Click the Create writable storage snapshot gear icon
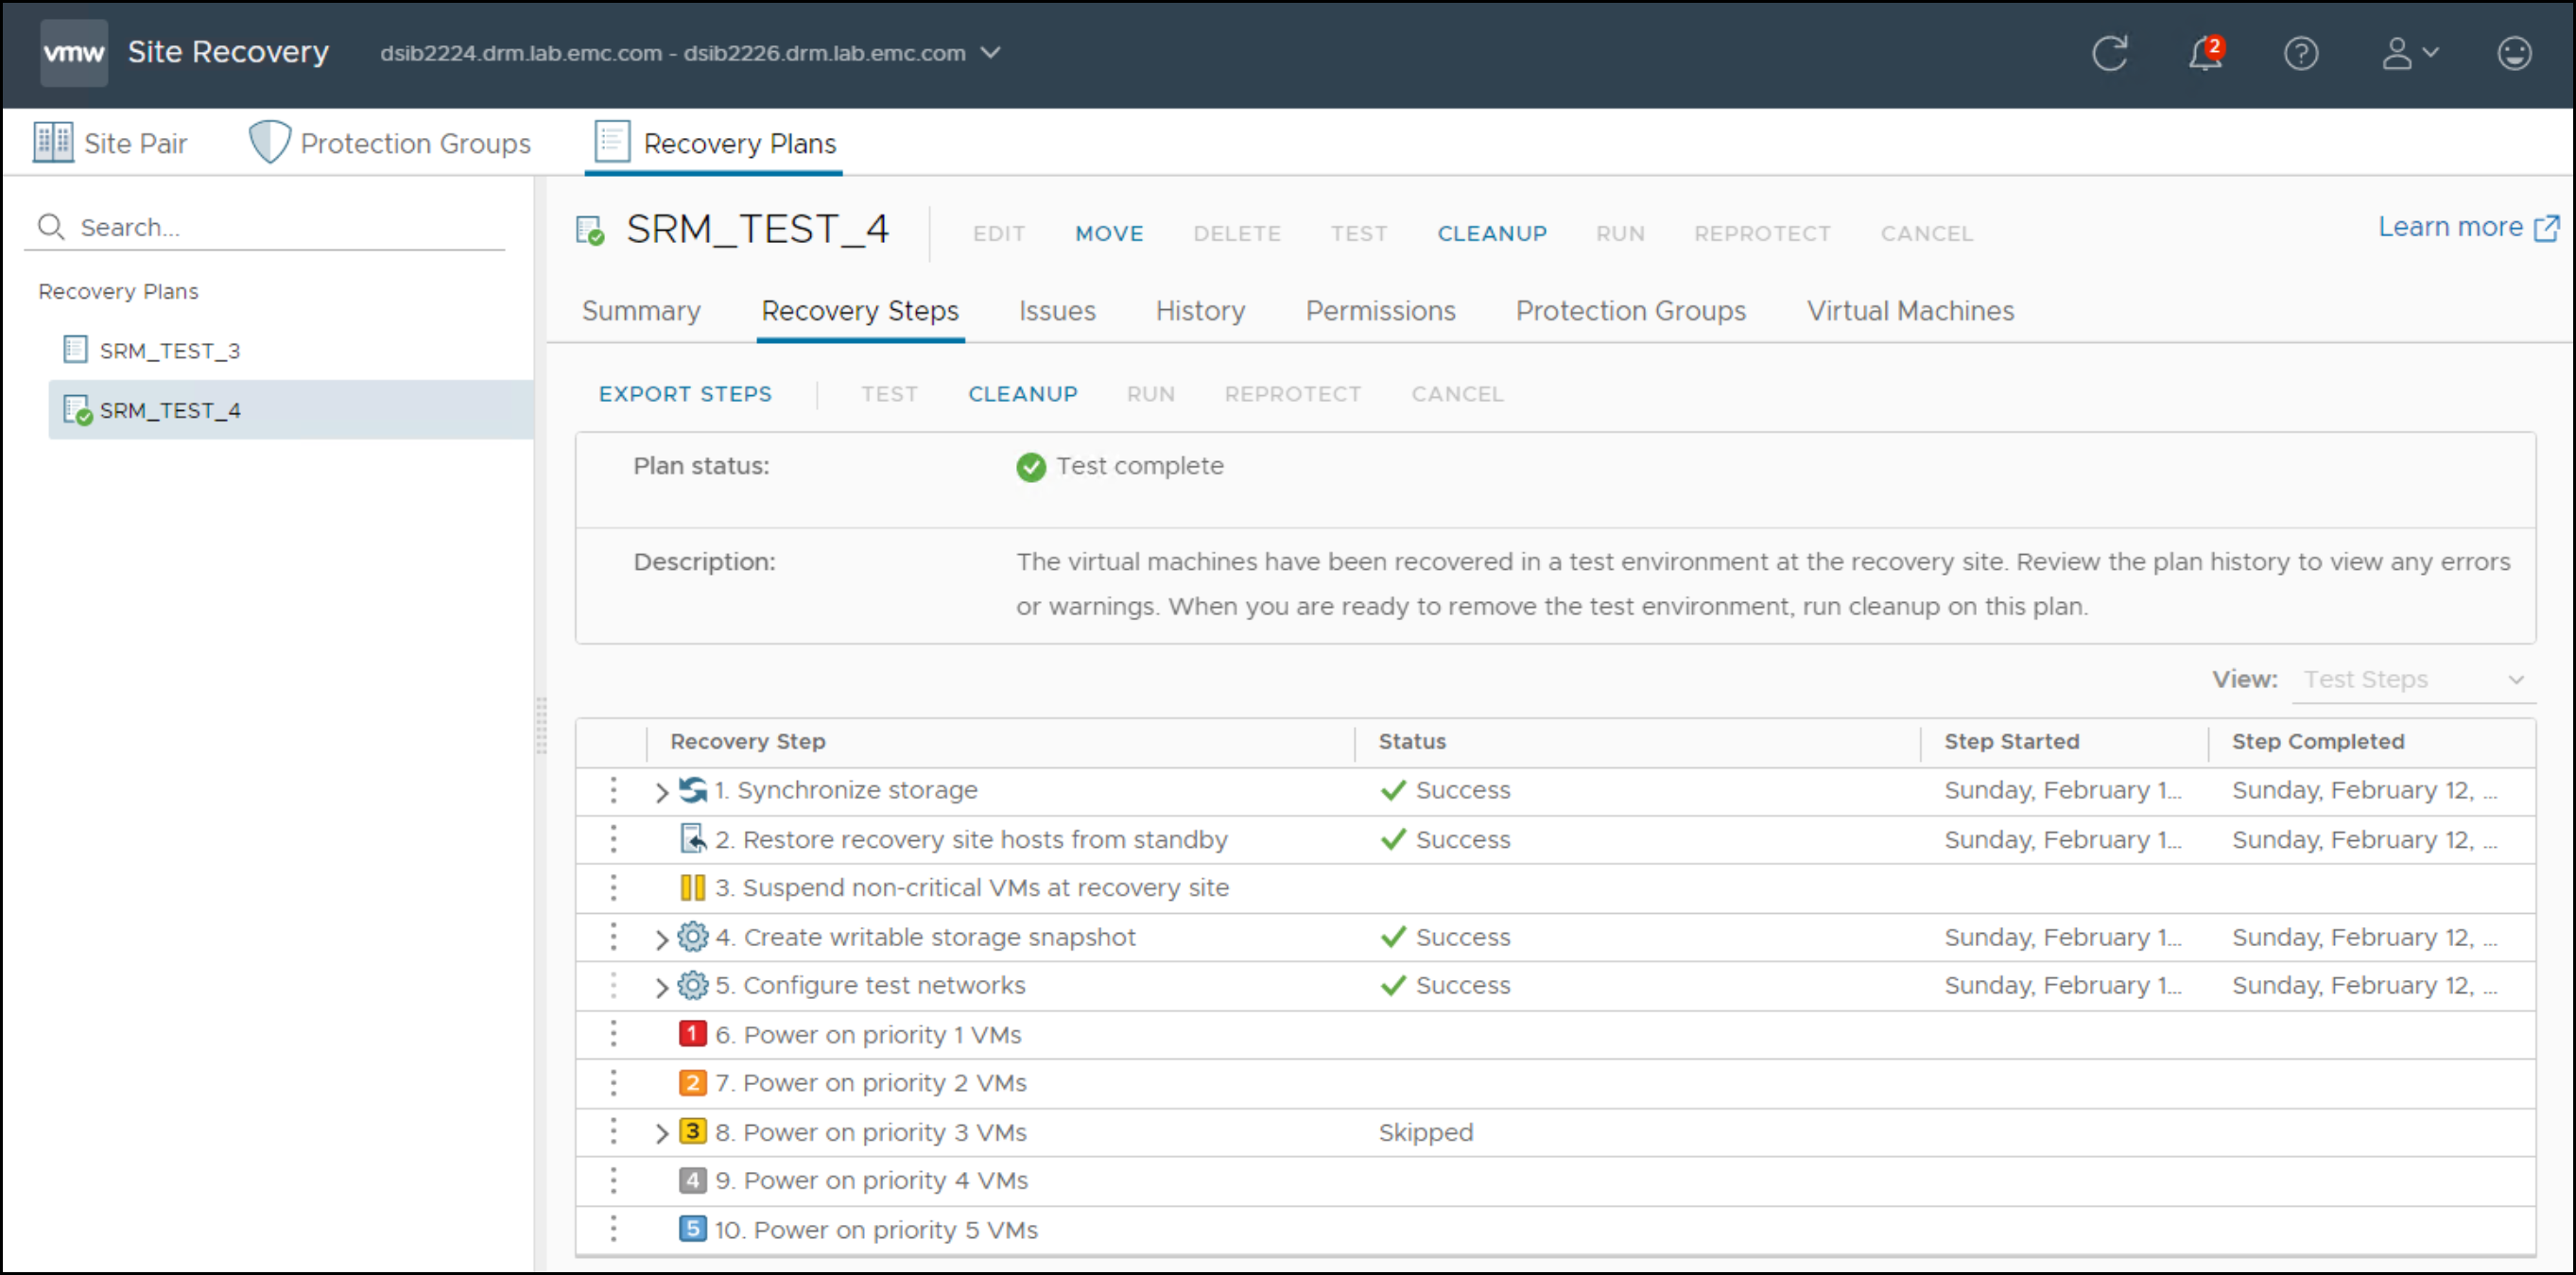Viewport: 2576px width, 1275px height. click(x=692, y=937)
